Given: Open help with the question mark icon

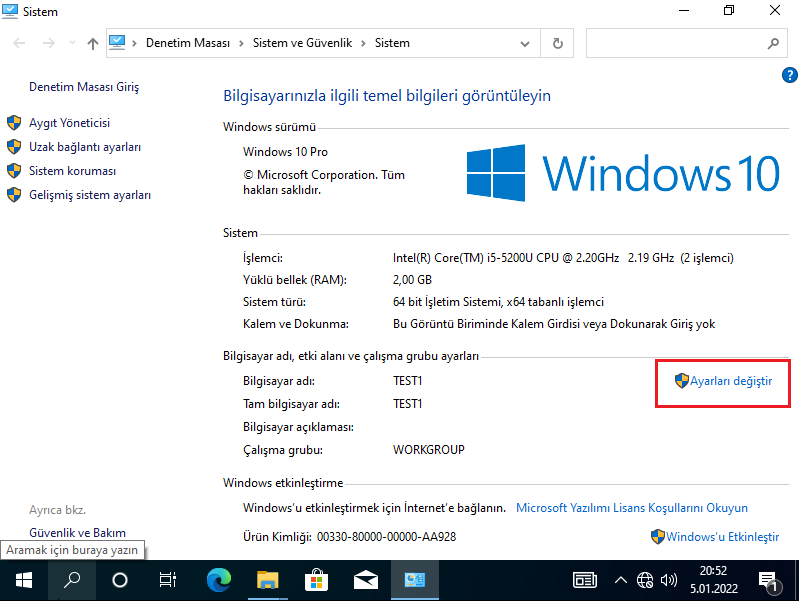Looking at the screenshot, I should [789, 75].
